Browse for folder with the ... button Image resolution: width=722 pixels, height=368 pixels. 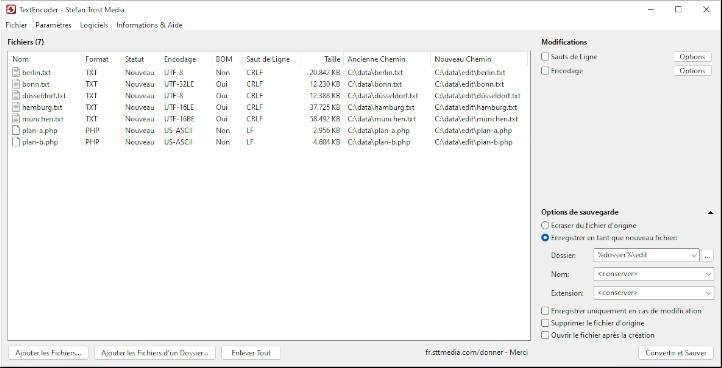tap(708, 255)
